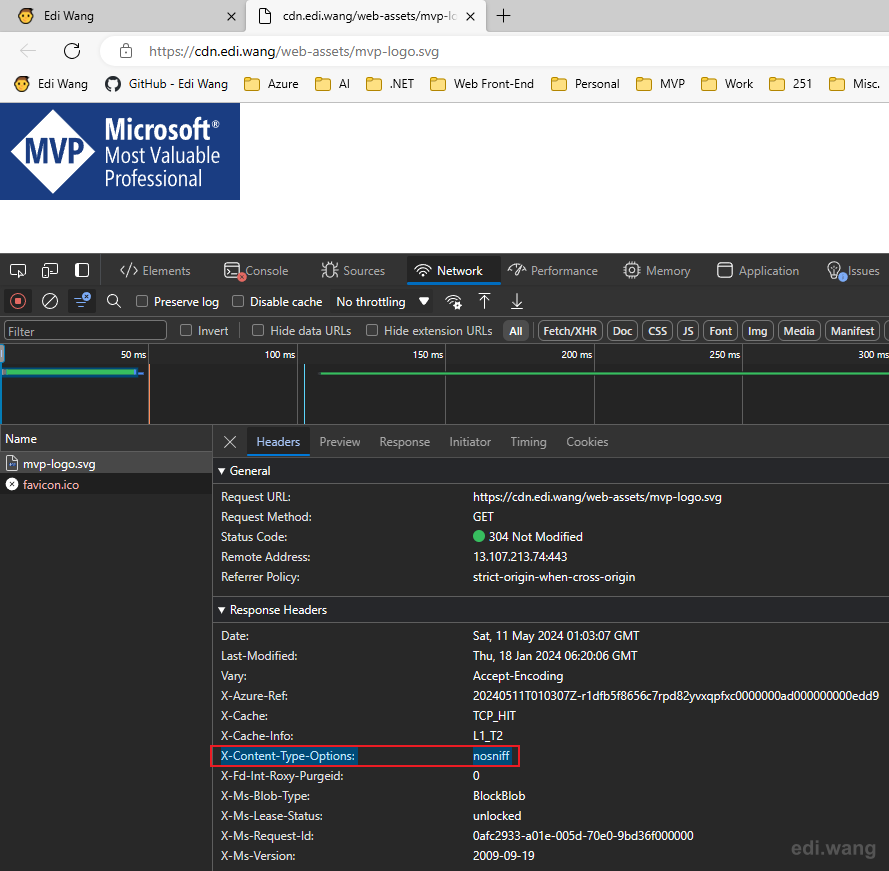Open the Application panel
Viewport: 889px width, 871px height.
[x=758, y=270]
